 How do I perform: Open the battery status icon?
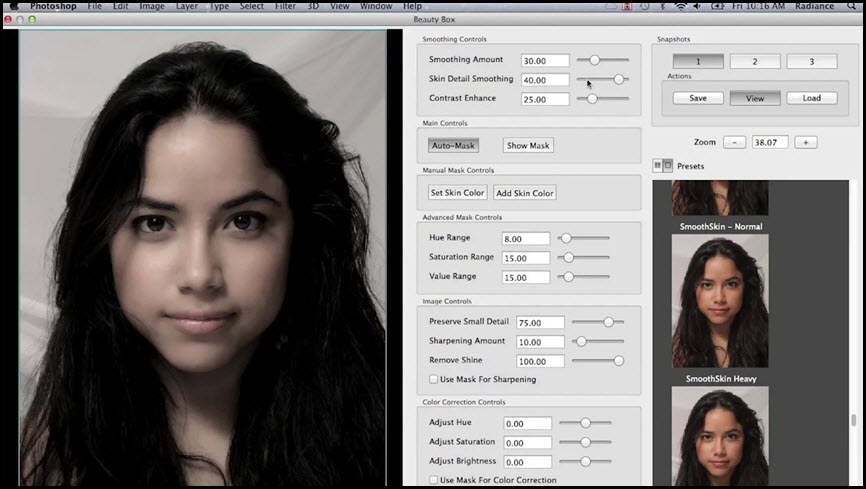click(x=717, y=6)
